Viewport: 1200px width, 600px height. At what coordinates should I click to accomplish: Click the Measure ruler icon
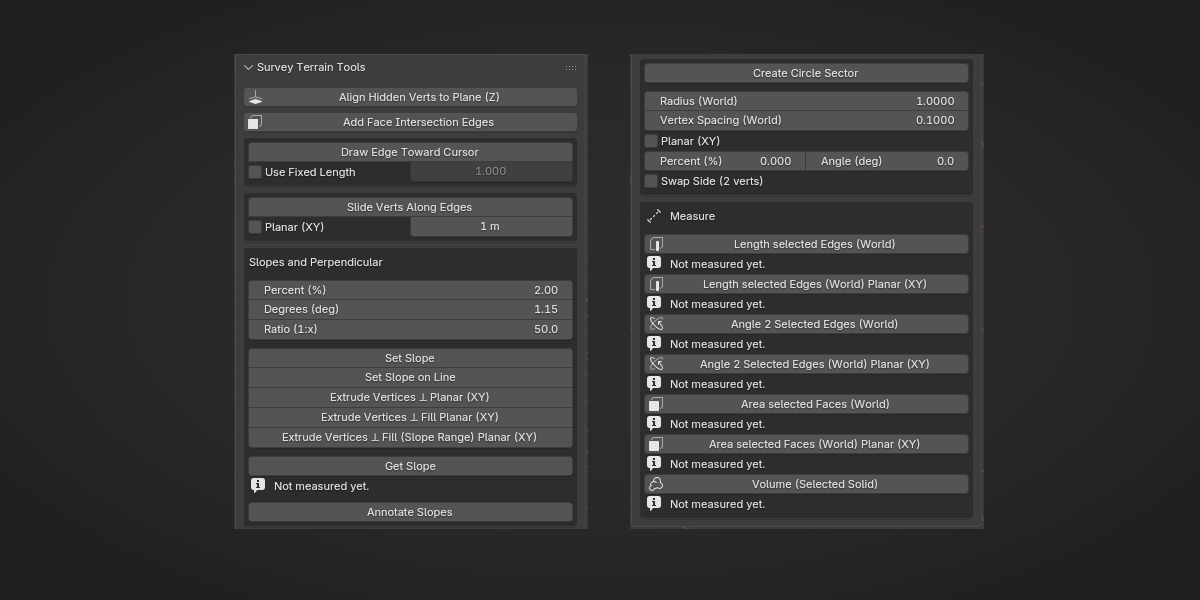pyautogui.click(x=654, y=216)
